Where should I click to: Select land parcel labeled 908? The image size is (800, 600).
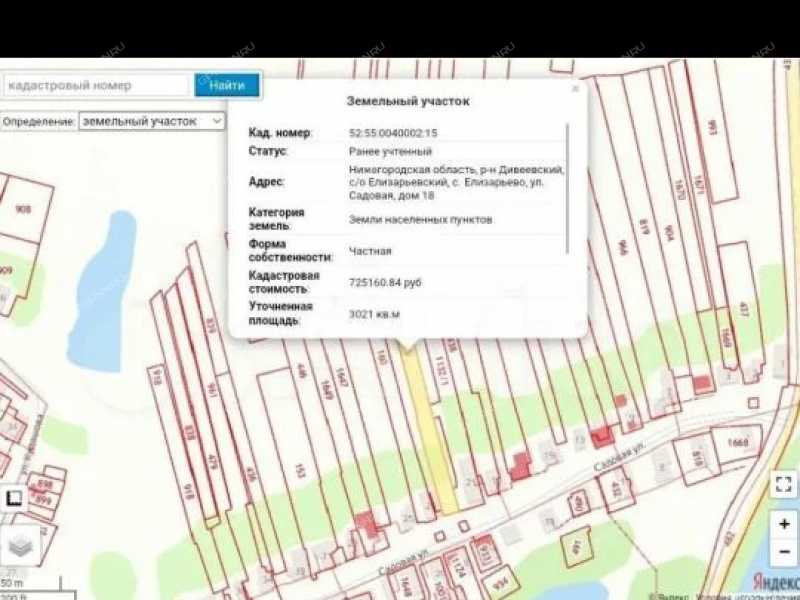point(22,210)
